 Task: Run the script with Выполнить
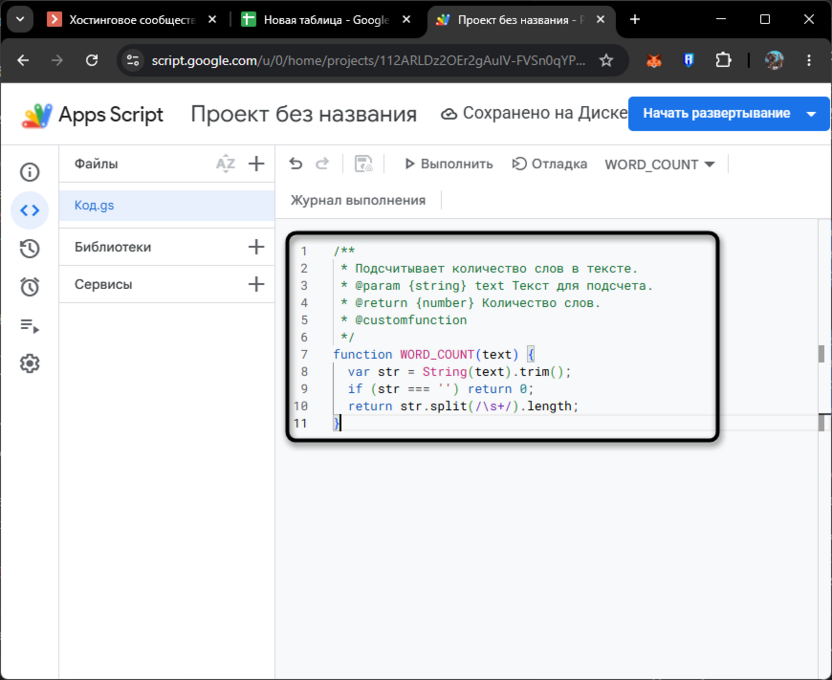449,164
